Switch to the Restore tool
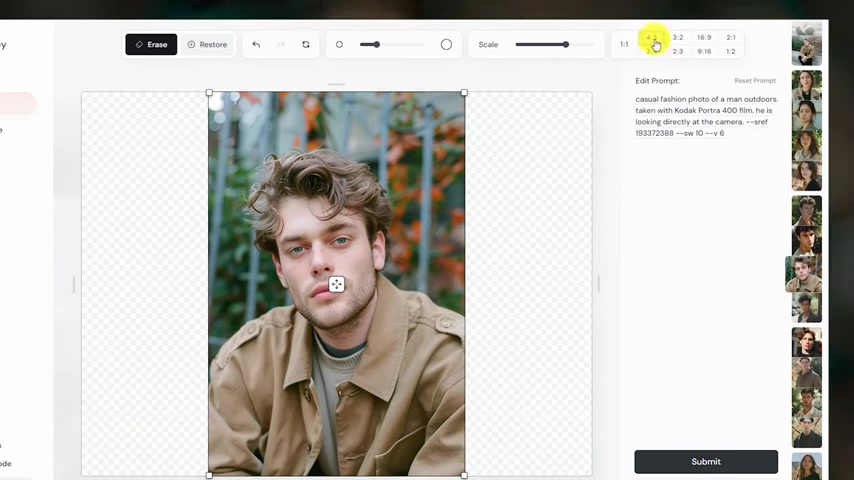The image size is (854, 480). [208, 45]
